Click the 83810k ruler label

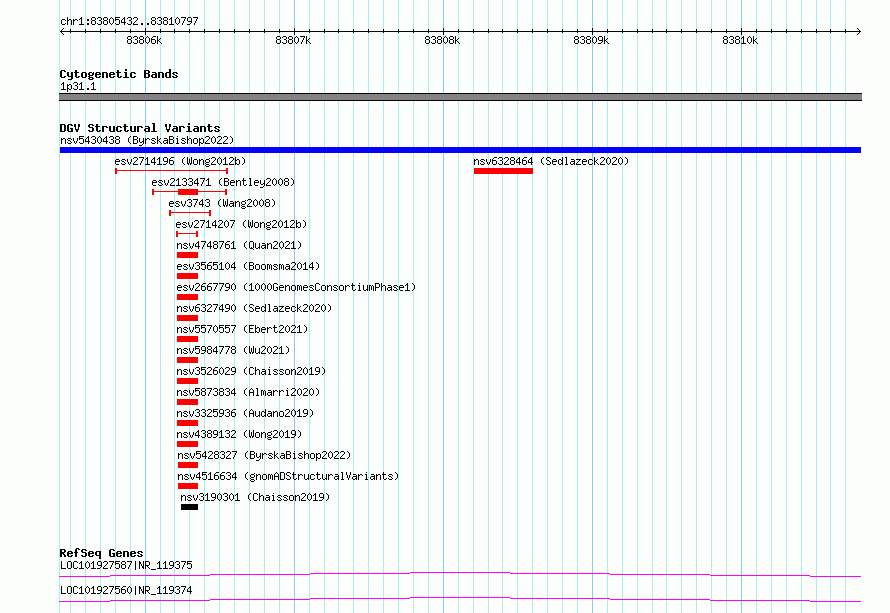(x=740, y=40)
